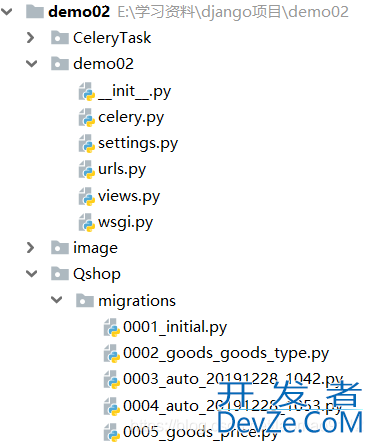Click the Python icon beside 0001_initial.py
The width and height of the screenshot is (373, 444).
point(112,328)
